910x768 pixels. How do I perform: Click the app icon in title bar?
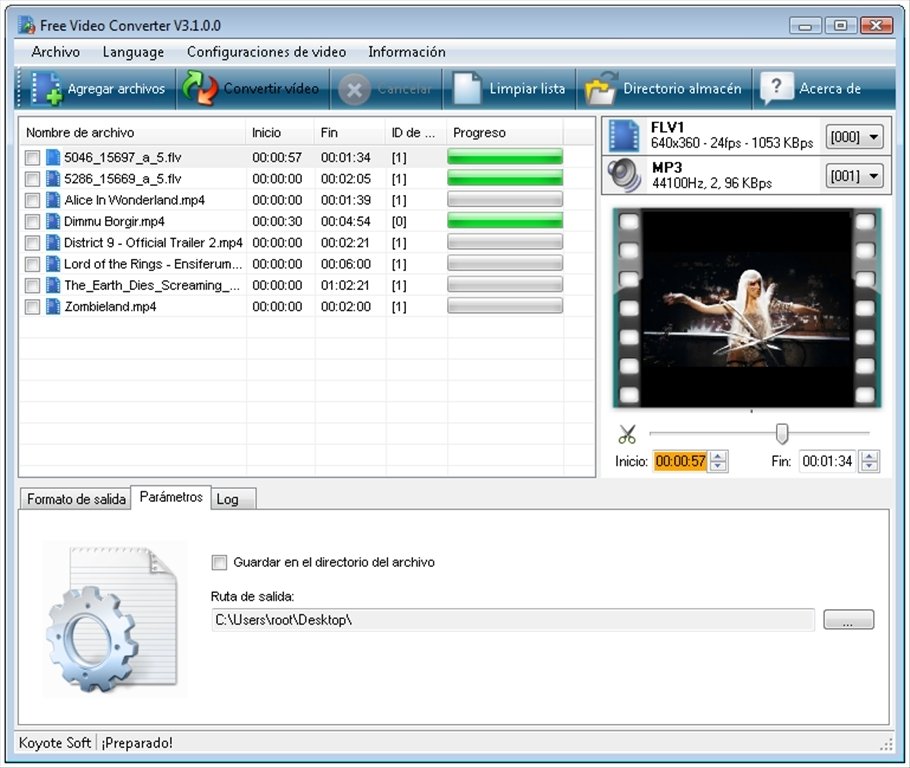point(26,25)
